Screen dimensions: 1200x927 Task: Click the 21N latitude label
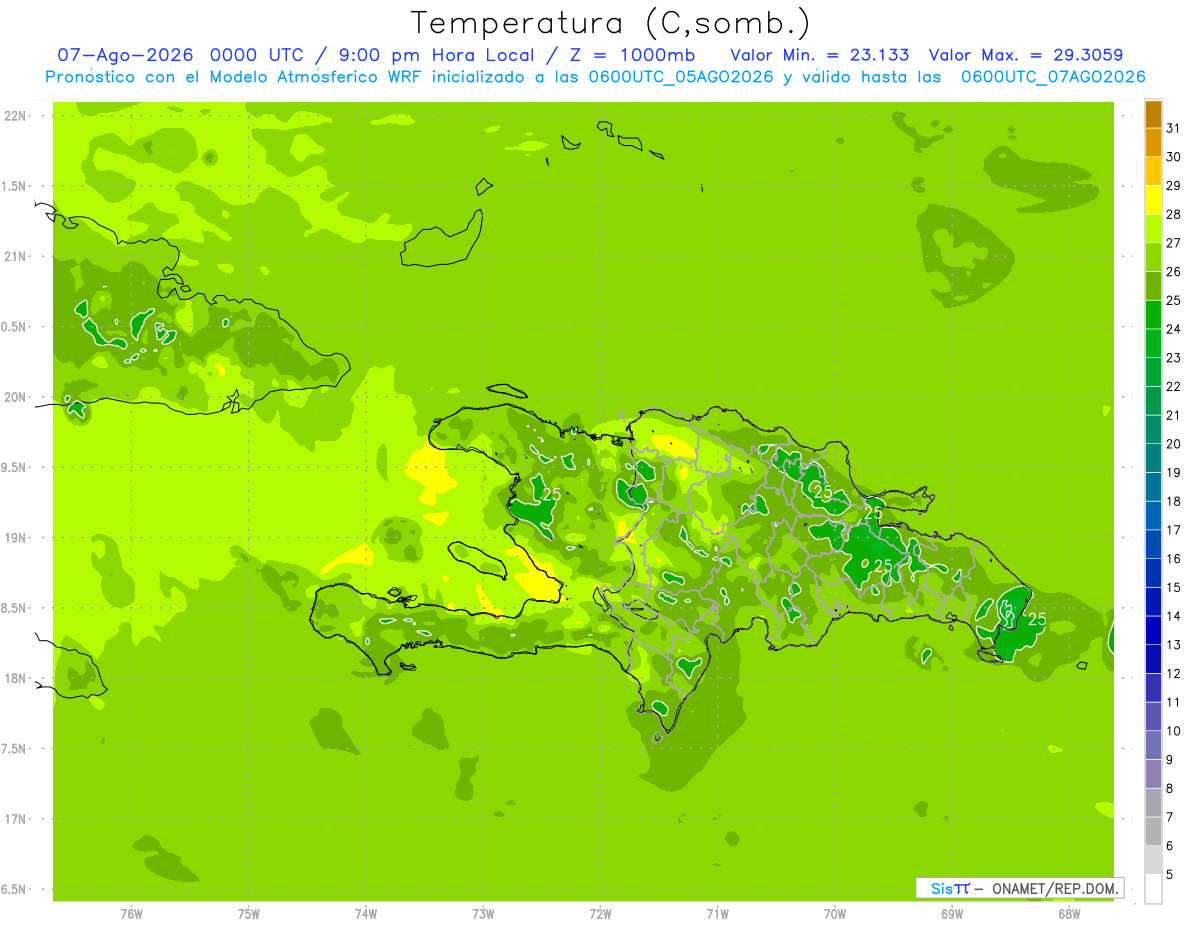(x=15, y=257)
